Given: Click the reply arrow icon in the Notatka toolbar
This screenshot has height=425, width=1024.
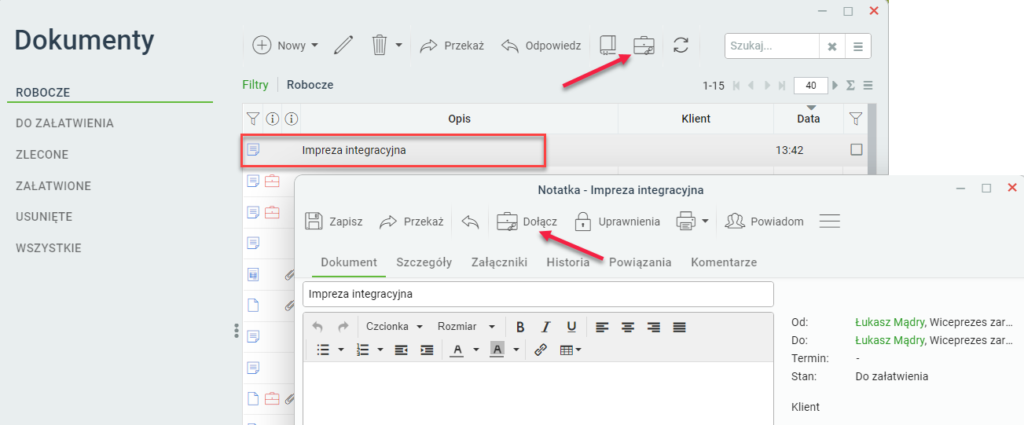Looking at the screenshot, I should click(x=470, y=221).
